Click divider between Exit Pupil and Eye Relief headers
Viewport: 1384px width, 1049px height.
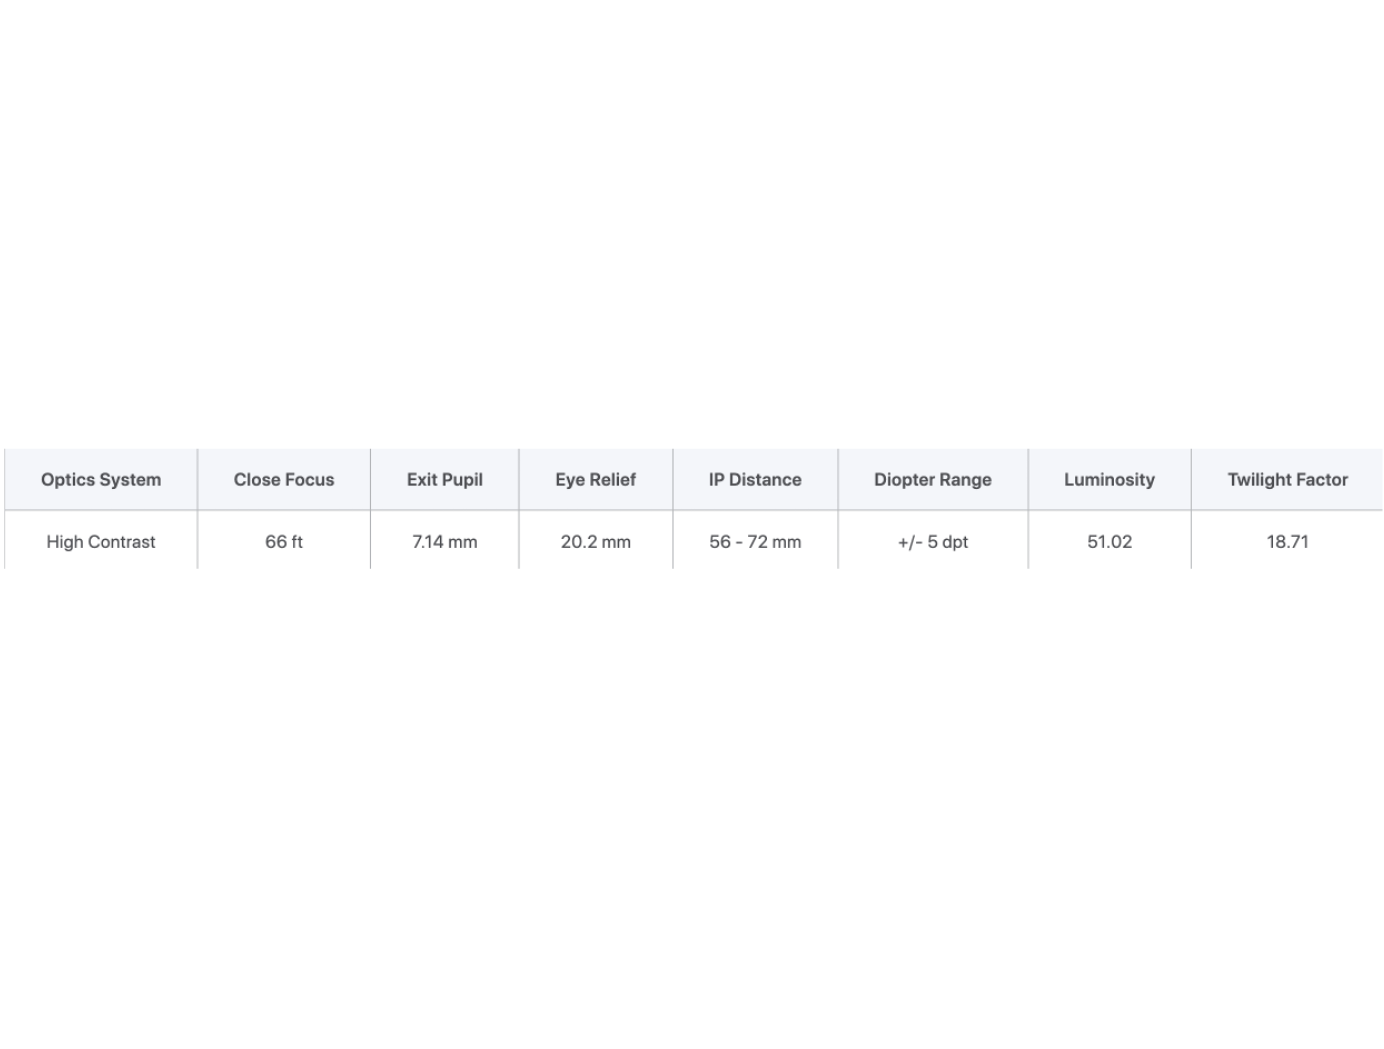519,480
